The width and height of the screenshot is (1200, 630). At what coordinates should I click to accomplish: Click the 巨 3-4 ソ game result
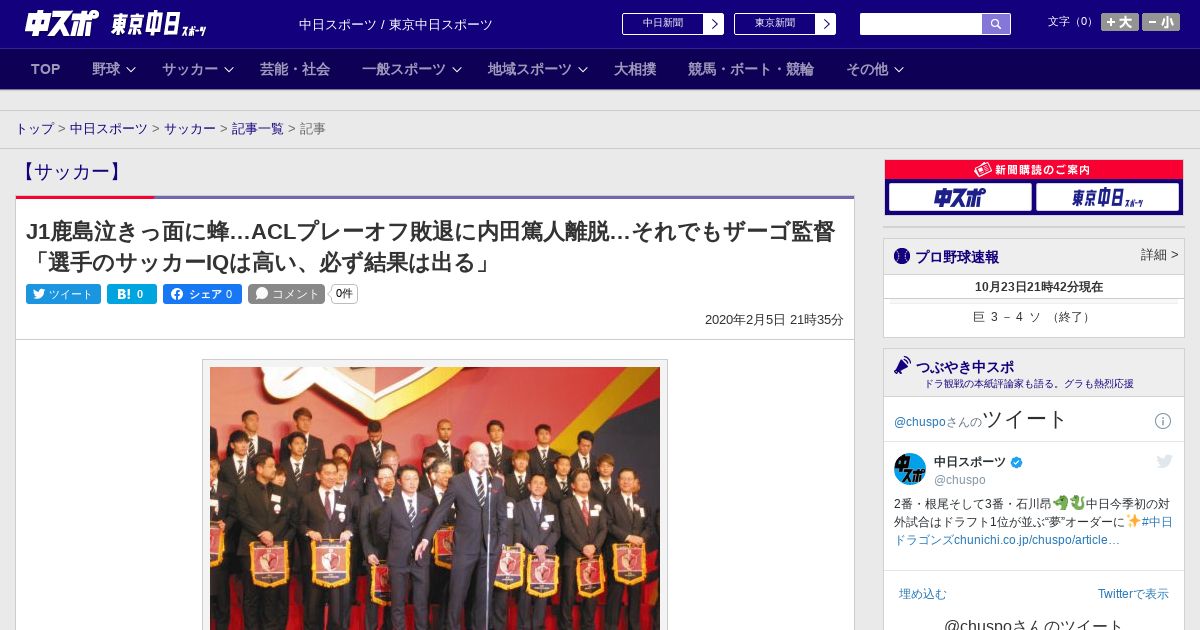[1033, 317]
